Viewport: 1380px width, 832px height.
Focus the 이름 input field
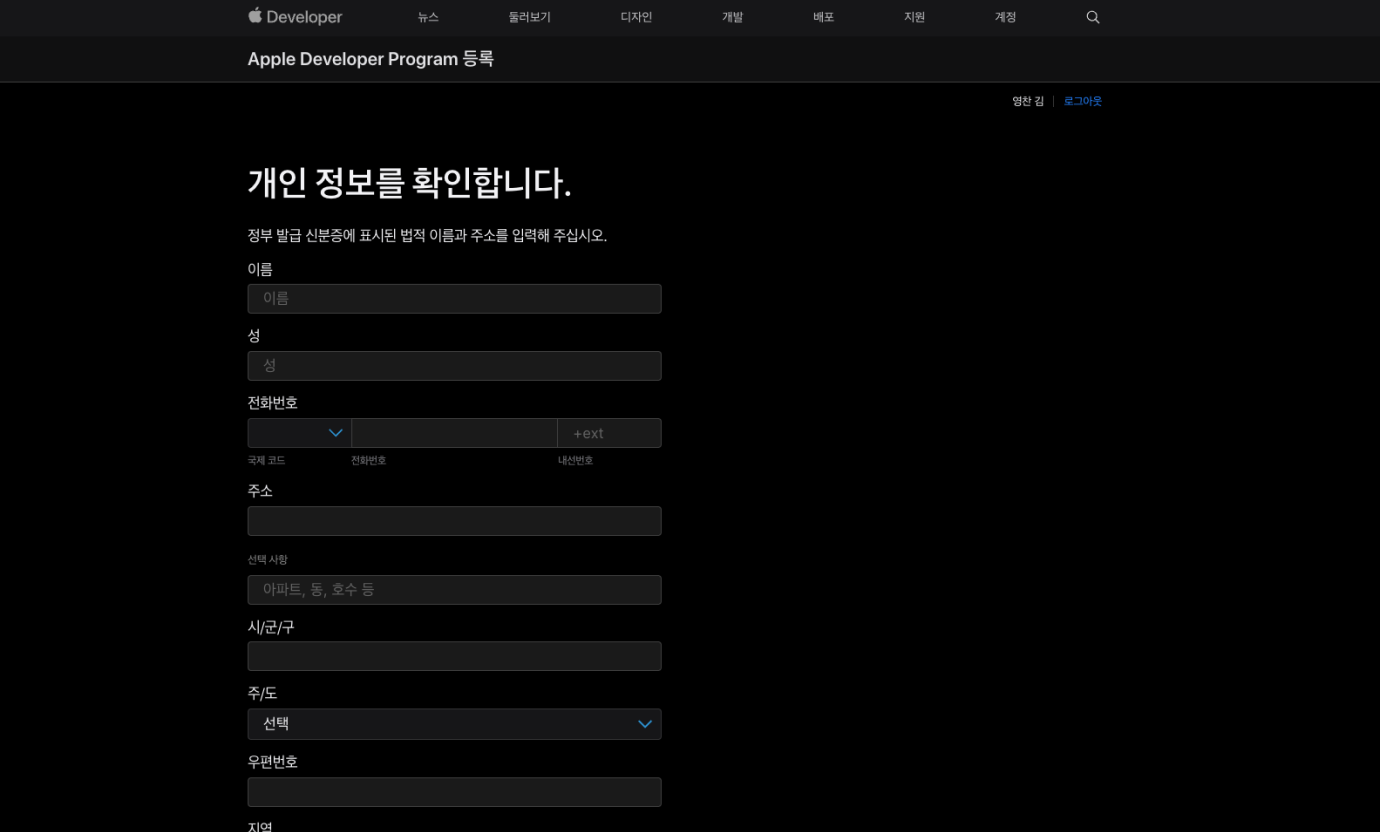(454, 299)
